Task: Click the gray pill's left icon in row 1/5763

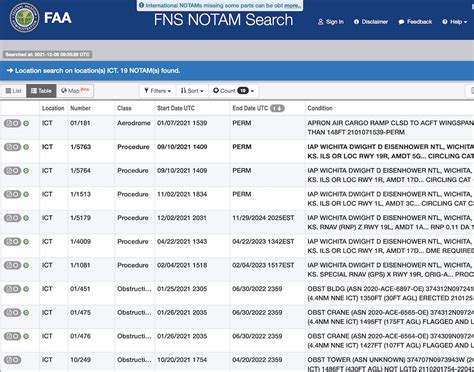Action: 9,147
